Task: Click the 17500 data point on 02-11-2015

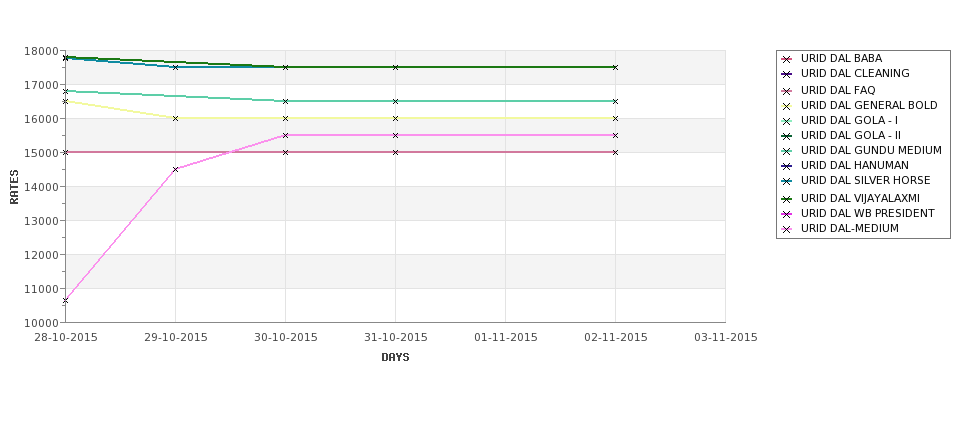Action: [616, 67]
